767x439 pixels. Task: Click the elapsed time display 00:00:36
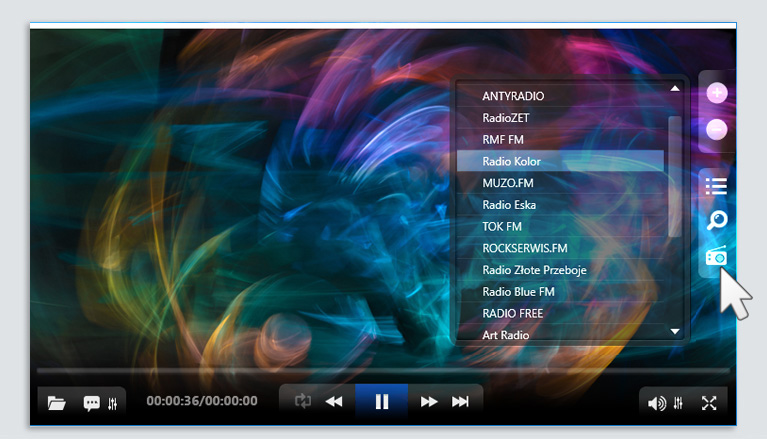(173, 401)
